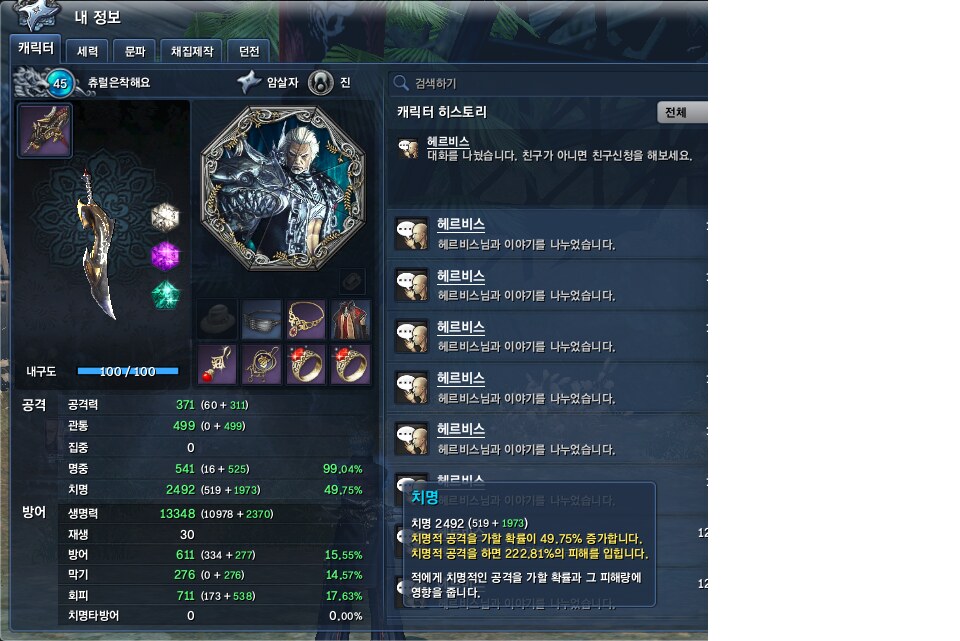The width and height of the screenshot is (960, 641).
Task: Select the purple hexagon gem
Action: click(x=165, y=256)
